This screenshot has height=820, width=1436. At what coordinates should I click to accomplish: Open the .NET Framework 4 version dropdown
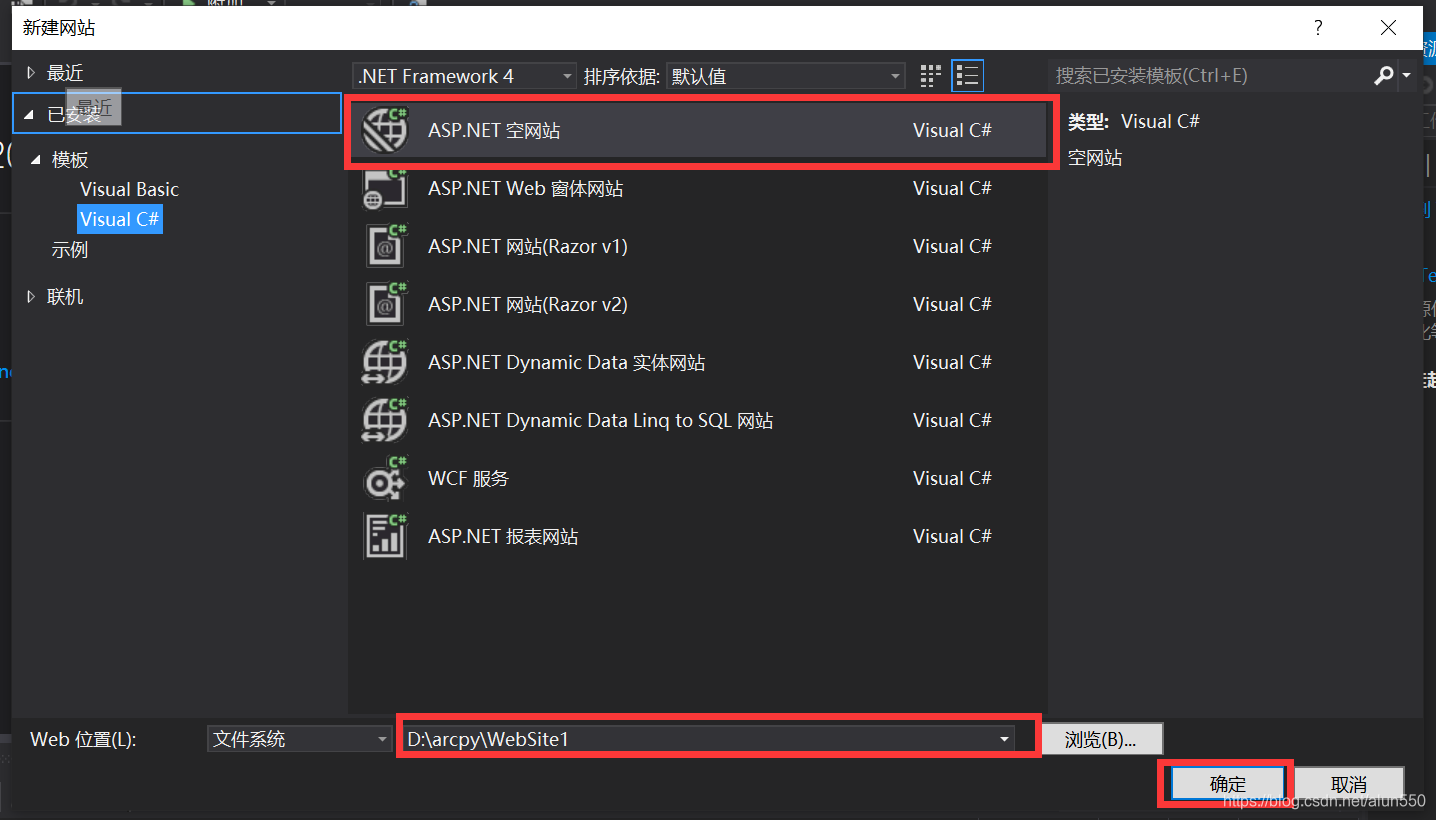pos(463,75)
